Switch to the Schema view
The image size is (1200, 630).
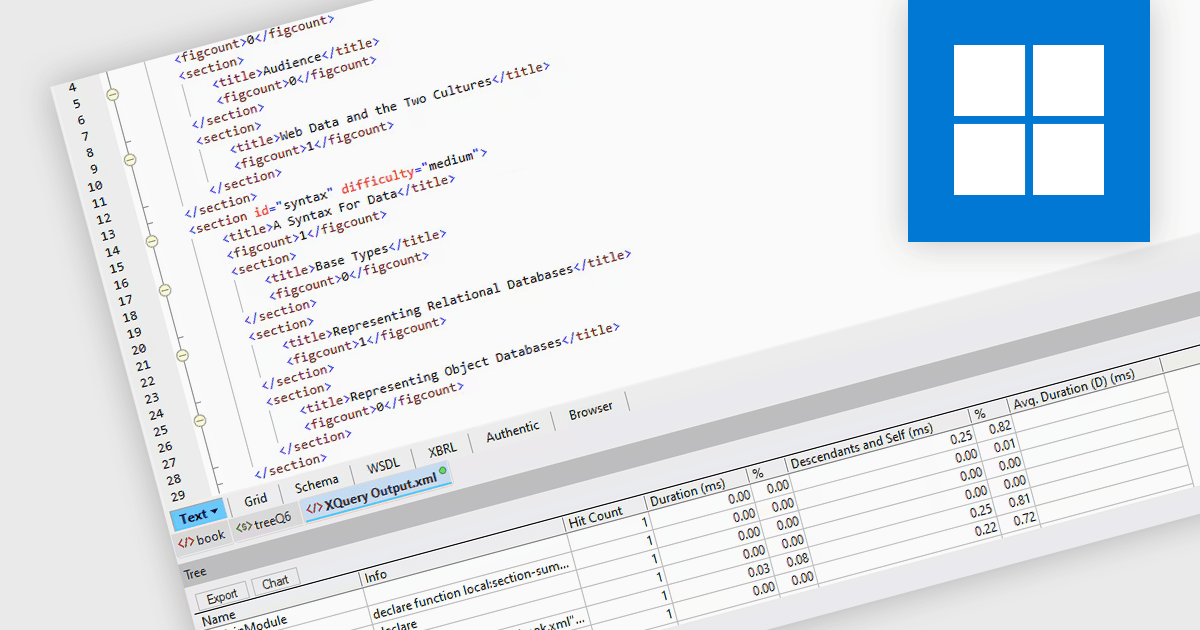[x=316, y=480]
